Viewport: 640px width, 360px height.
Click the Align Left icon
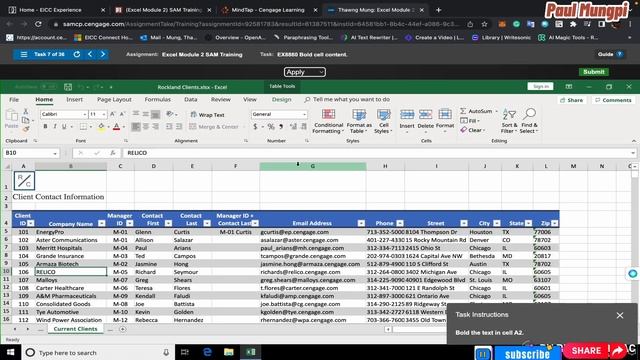point(136,127)
